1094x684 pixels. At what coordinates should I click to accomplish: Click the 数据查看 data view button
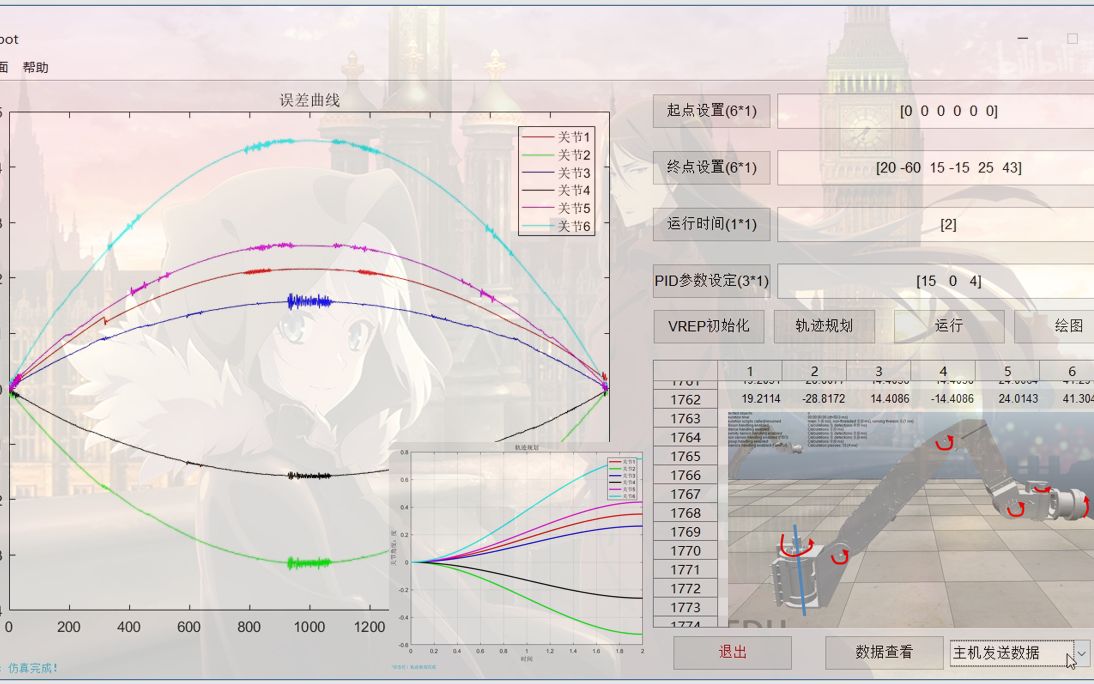click(884, 651)
